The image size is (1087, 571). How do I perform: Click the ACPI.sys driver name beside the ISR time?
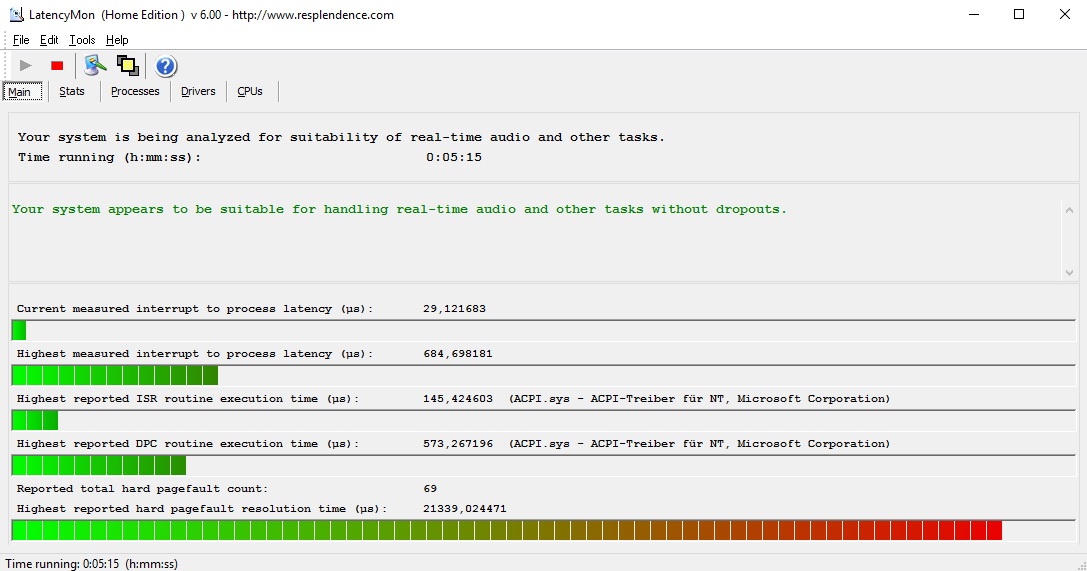point(699,399)
